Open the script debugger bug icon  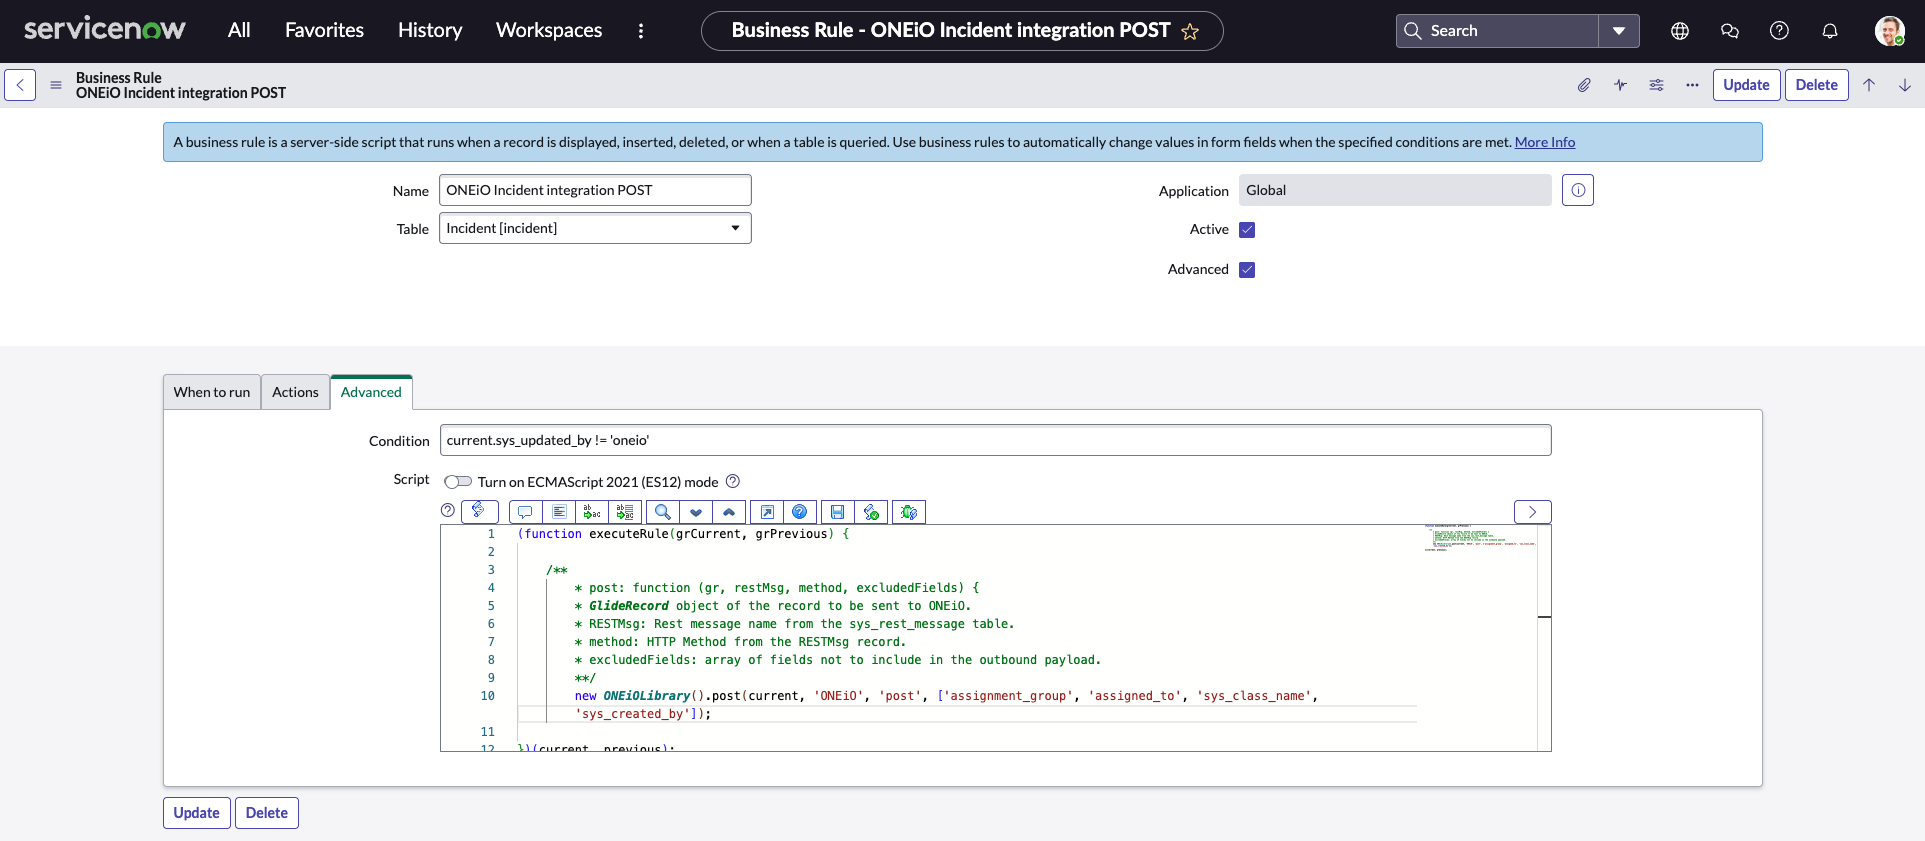point(909,512)
